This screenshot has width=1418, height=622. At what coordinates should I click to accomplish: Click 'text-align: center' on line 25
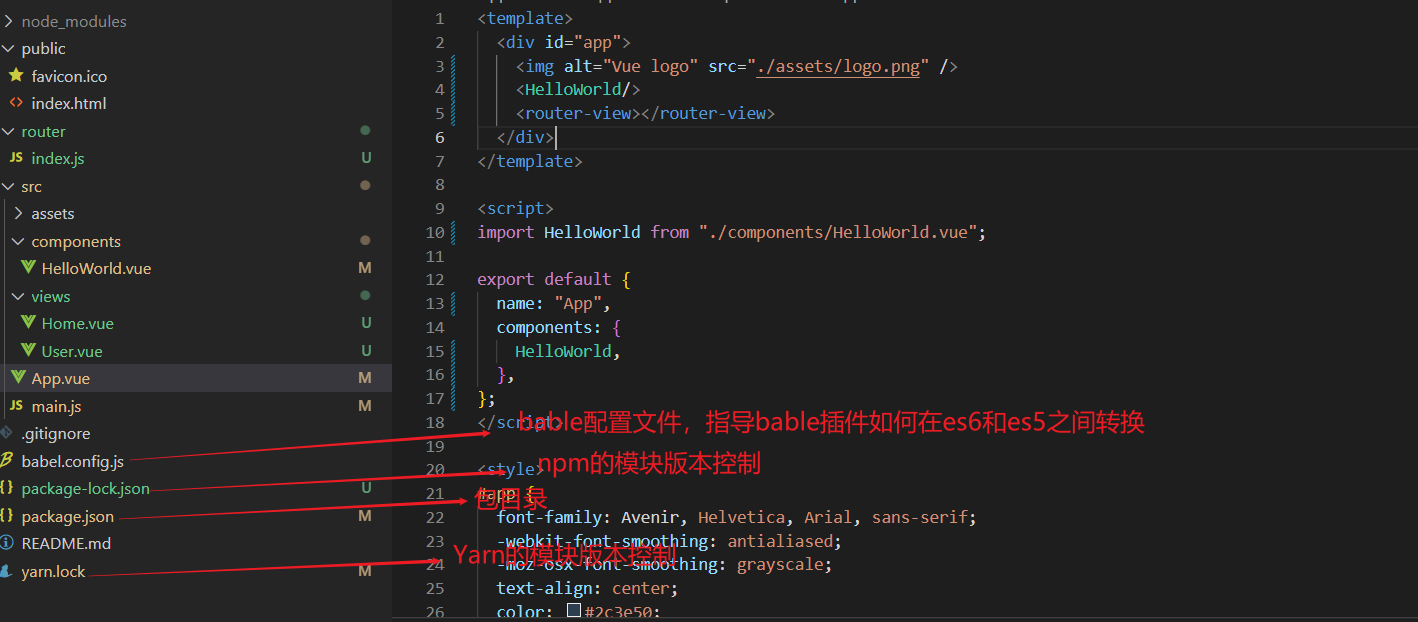(x=587, y=588)
